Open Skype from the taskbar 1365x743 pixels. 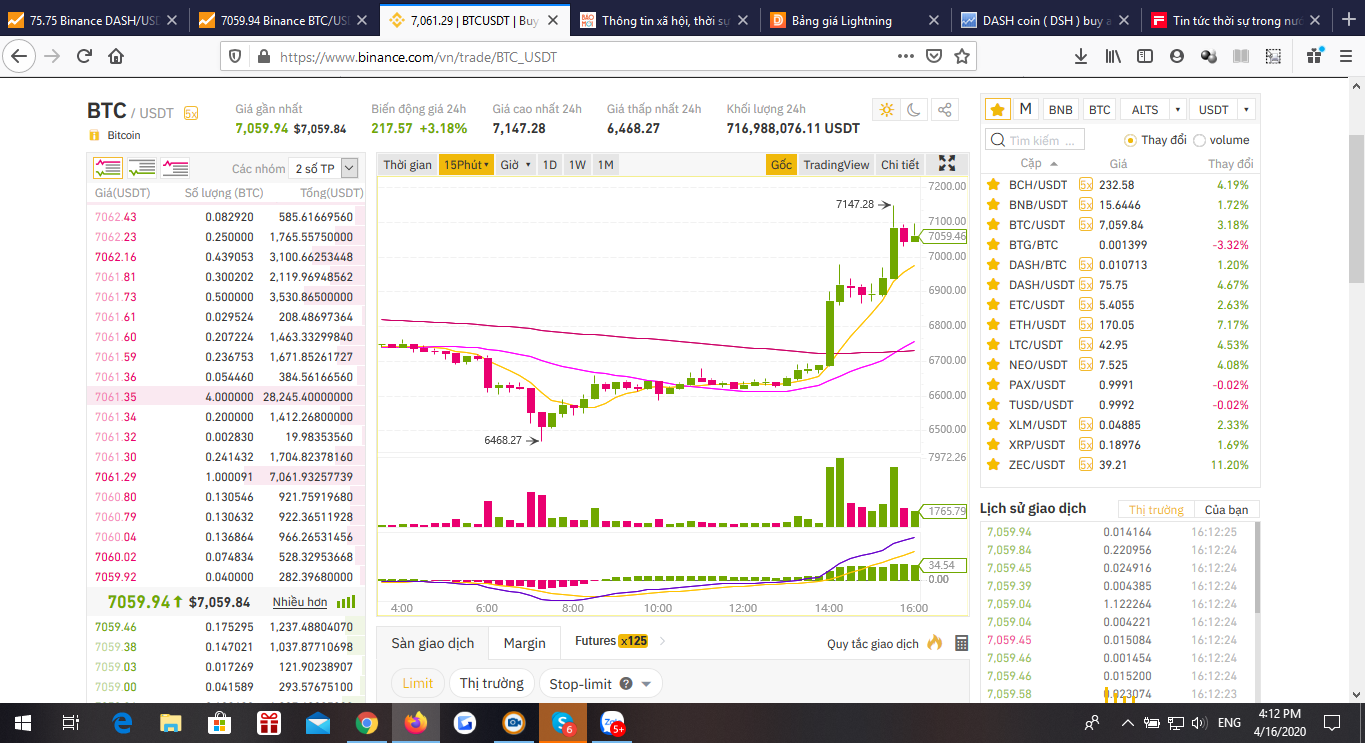tap(563, 723)
